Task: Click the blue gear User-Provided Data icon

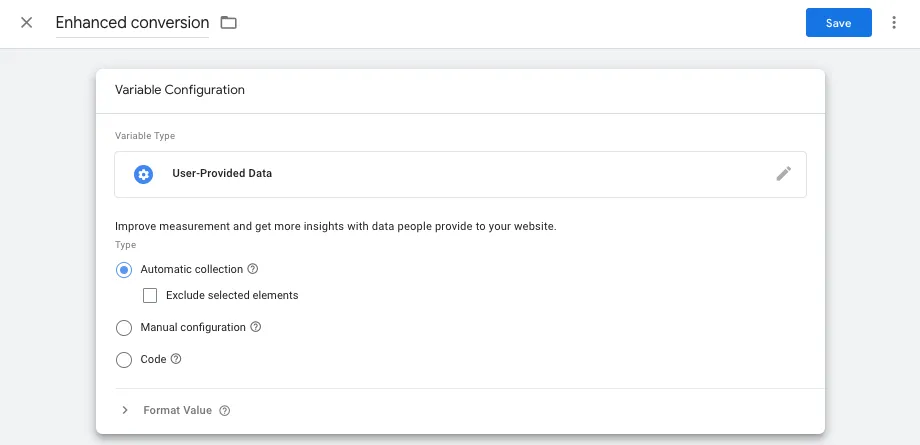Action: pos(144,174)
